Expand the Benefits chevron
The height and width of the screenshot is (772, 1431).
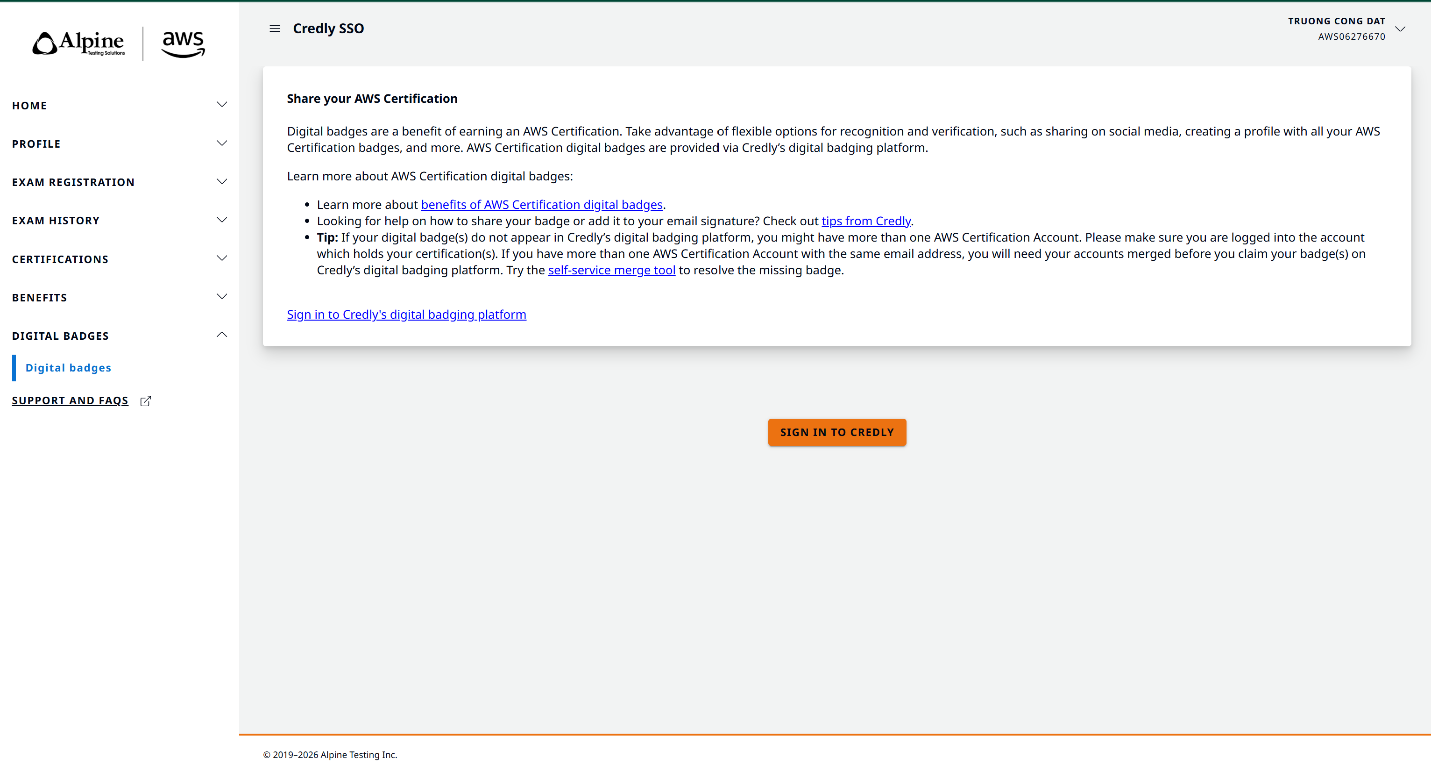coord(222,297)
